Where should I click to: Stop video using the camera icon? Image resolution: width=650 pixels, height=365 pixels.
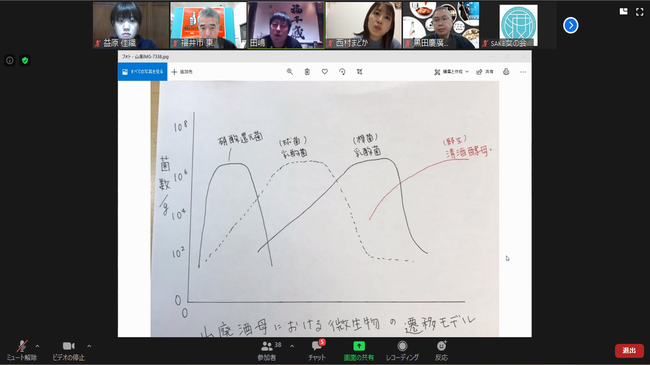point(68,346)
